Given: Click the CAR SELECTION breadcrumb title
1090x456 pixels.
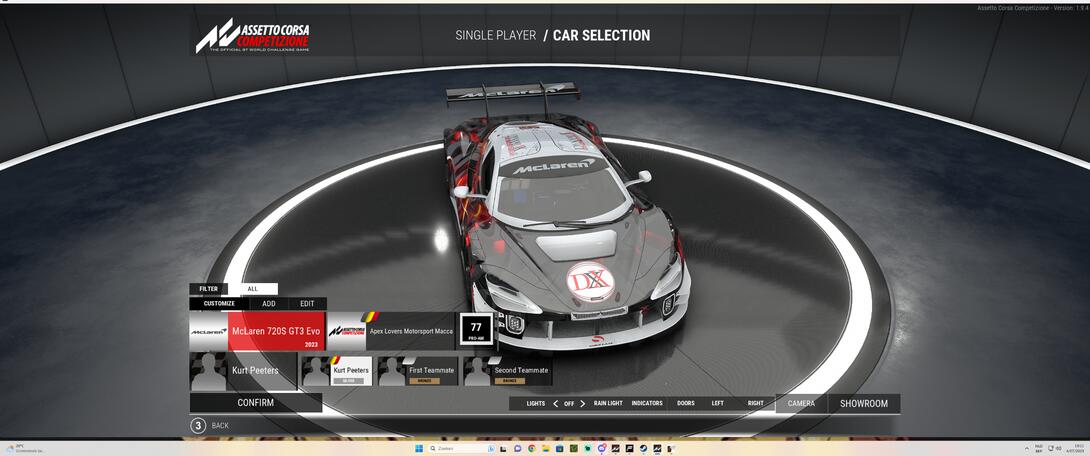Looking at the screenshot, I should [x=601, y=35].
